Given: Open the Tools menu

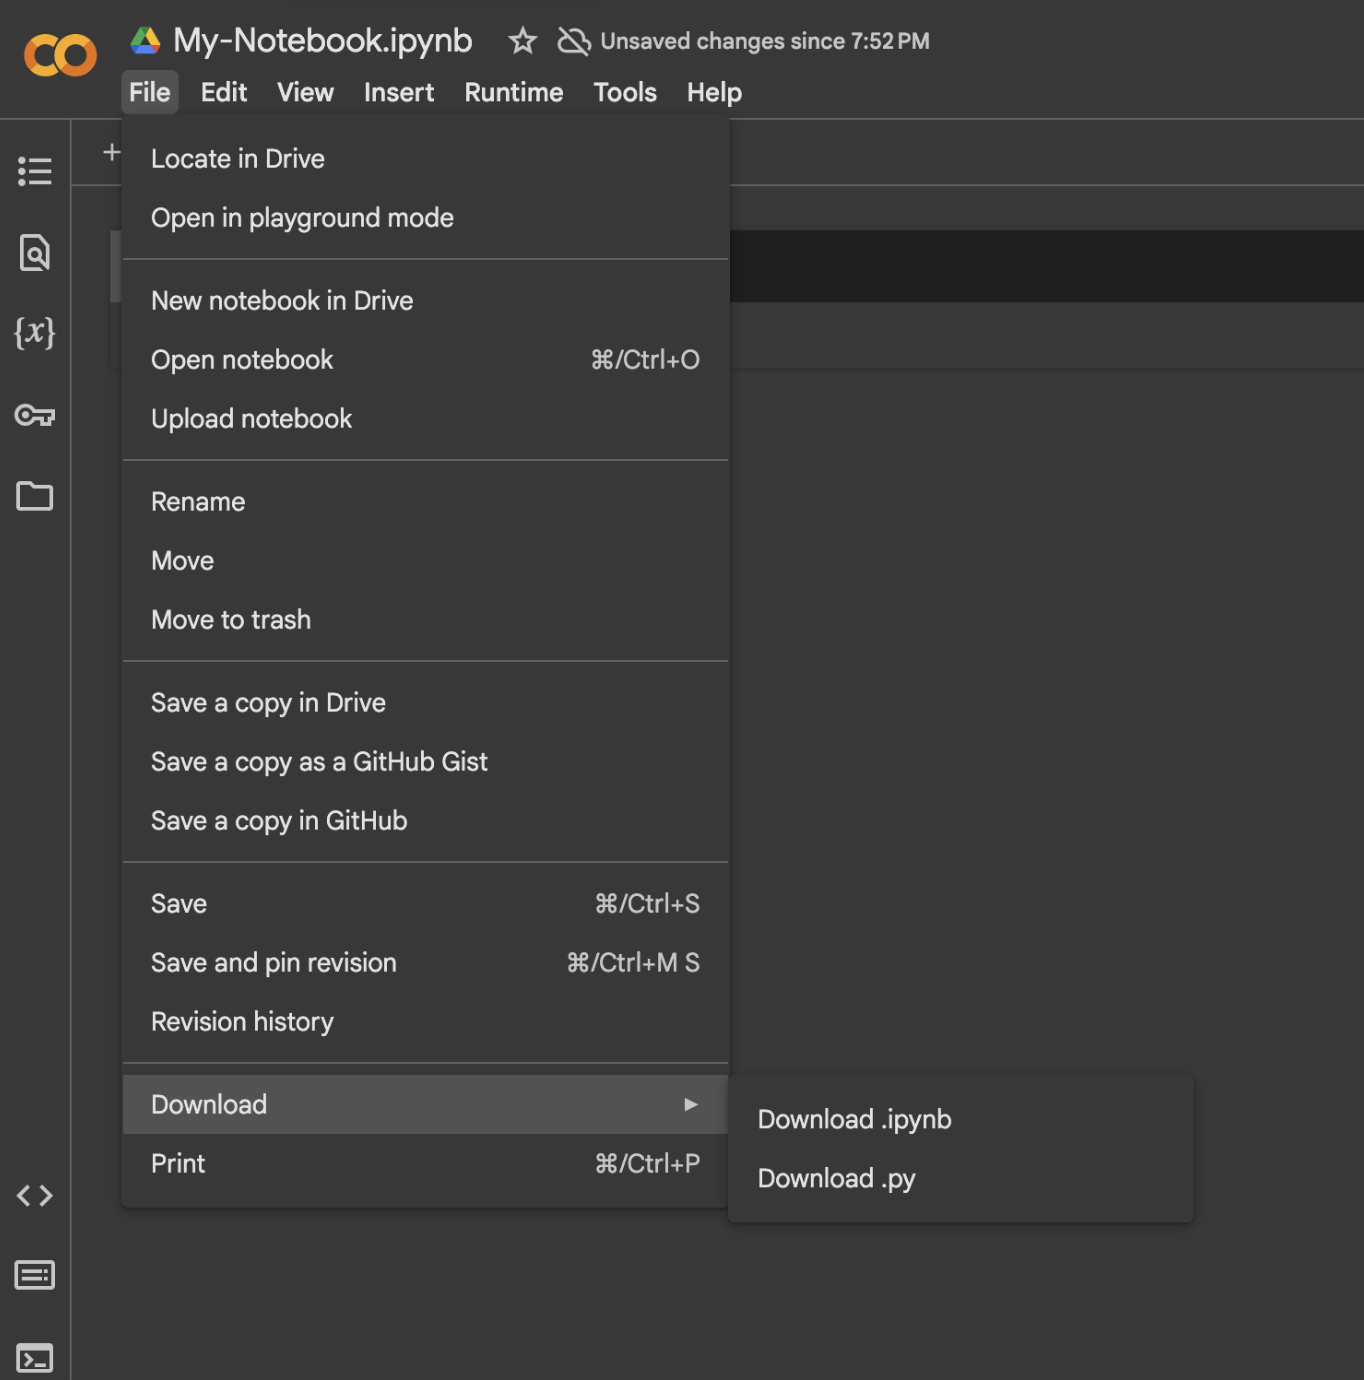Looking at the screenshot, I should click(x=625, y=93).
